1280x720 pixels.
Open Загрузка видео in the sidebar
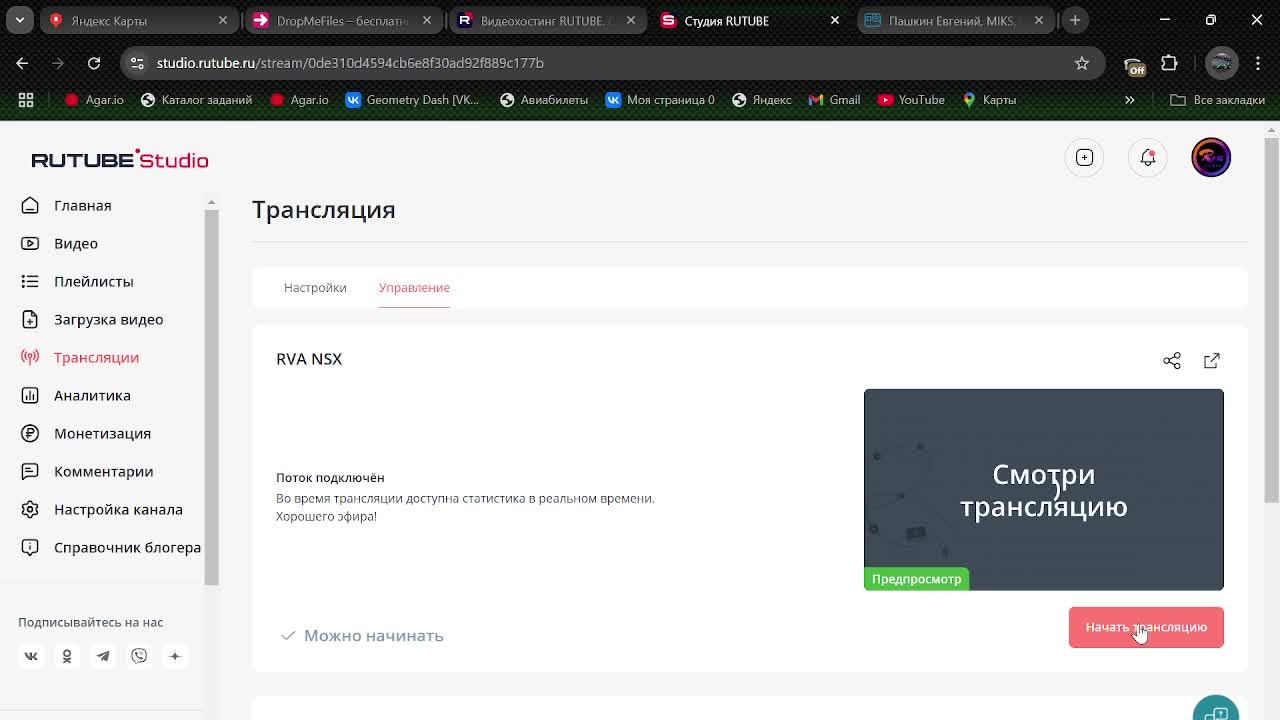point(92,319)
